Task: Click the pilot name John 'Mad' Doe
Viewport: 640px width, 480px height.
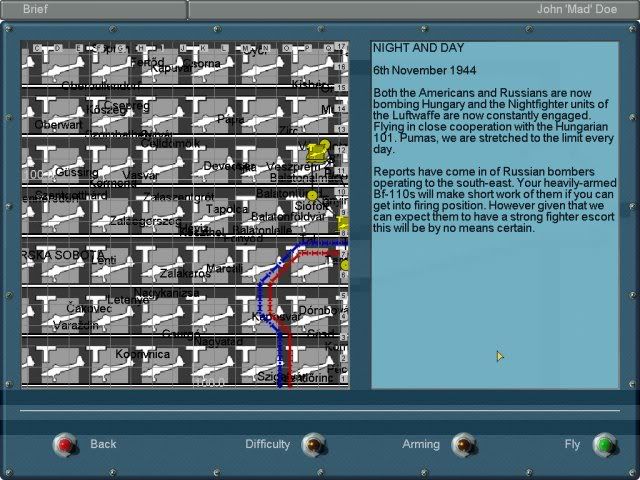Action: click(577, 9)
